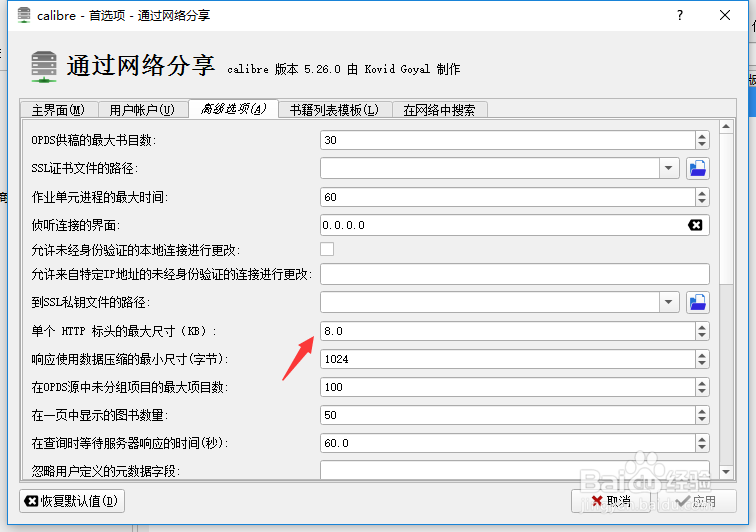Click the SSL certificate file path field

490,168
